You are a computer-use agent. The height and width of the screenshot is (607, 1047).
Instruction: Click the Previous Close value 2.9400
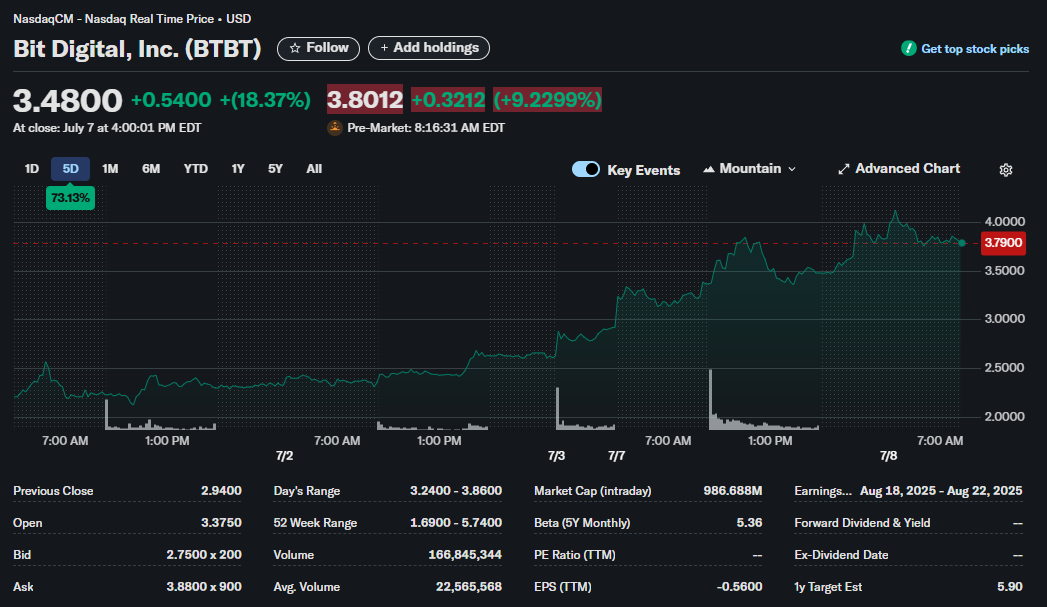click(221, 491)
